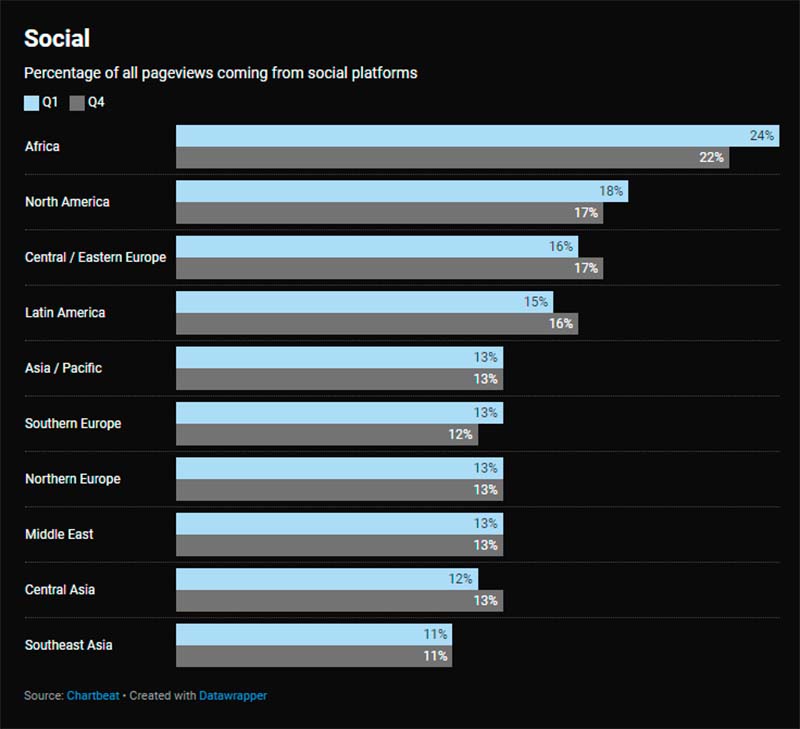Click the Chartbeat source link

[92, 695]
